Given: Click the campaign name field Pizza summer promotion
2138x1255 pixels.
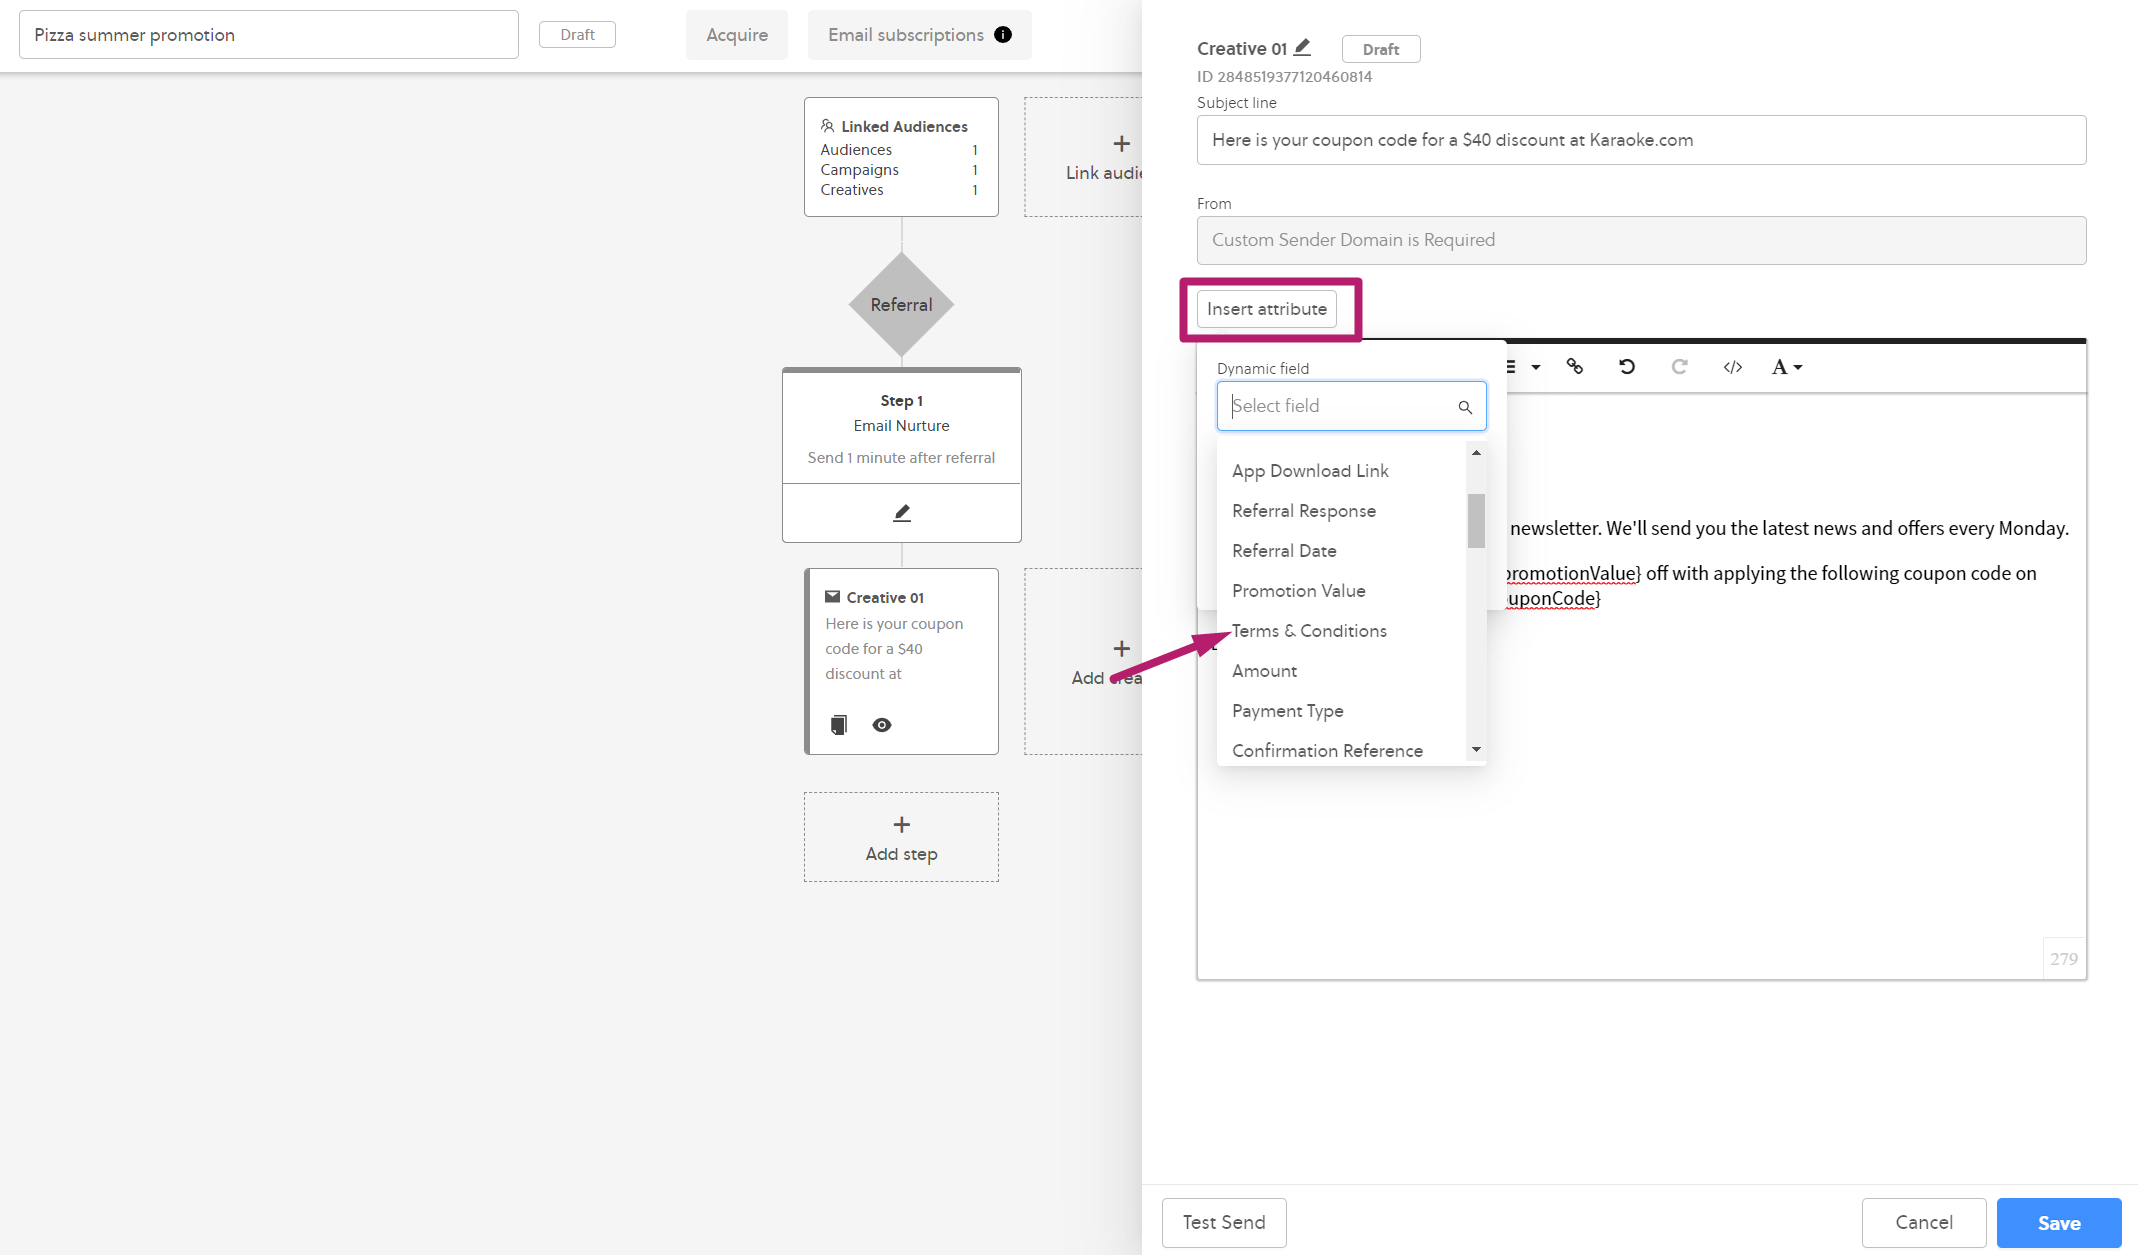Looking at the screenshot, I should pyautogui.click(x=269, y=35).
